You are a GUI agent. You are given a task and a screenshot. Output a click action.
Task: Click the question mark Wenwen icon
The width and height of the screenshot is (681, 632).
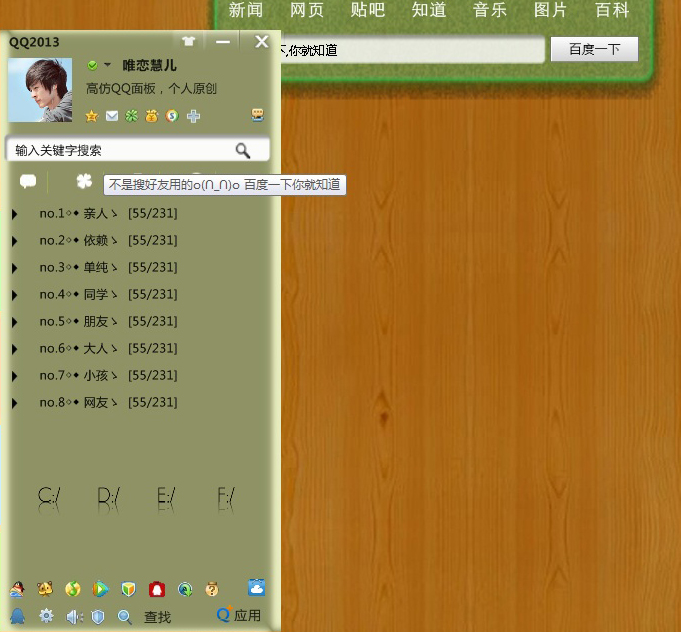pos(212,589)
